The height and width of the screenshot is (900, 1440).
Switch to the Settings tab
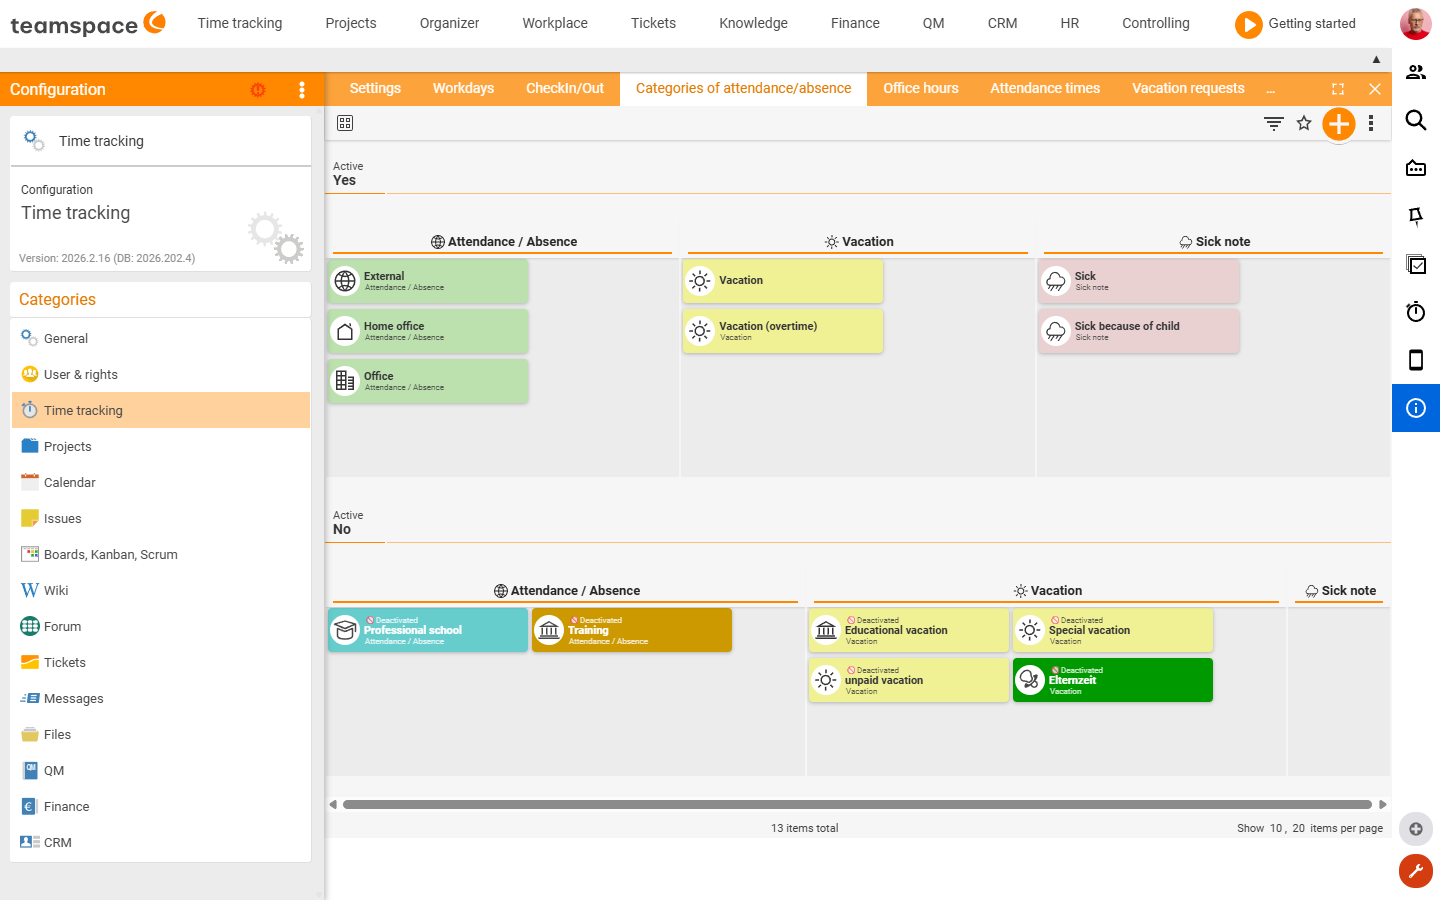(375, 88)
